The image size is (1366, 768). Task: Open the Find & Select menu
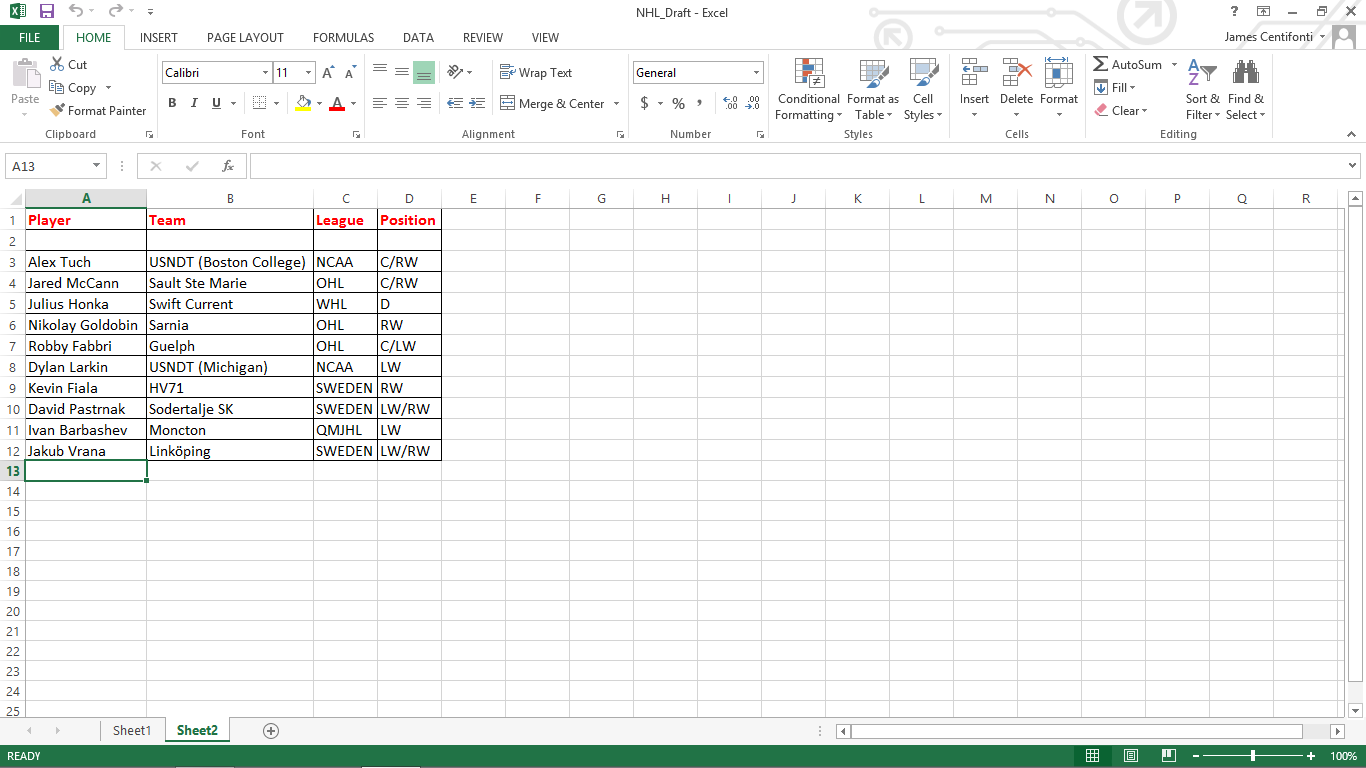(1246, 89)
